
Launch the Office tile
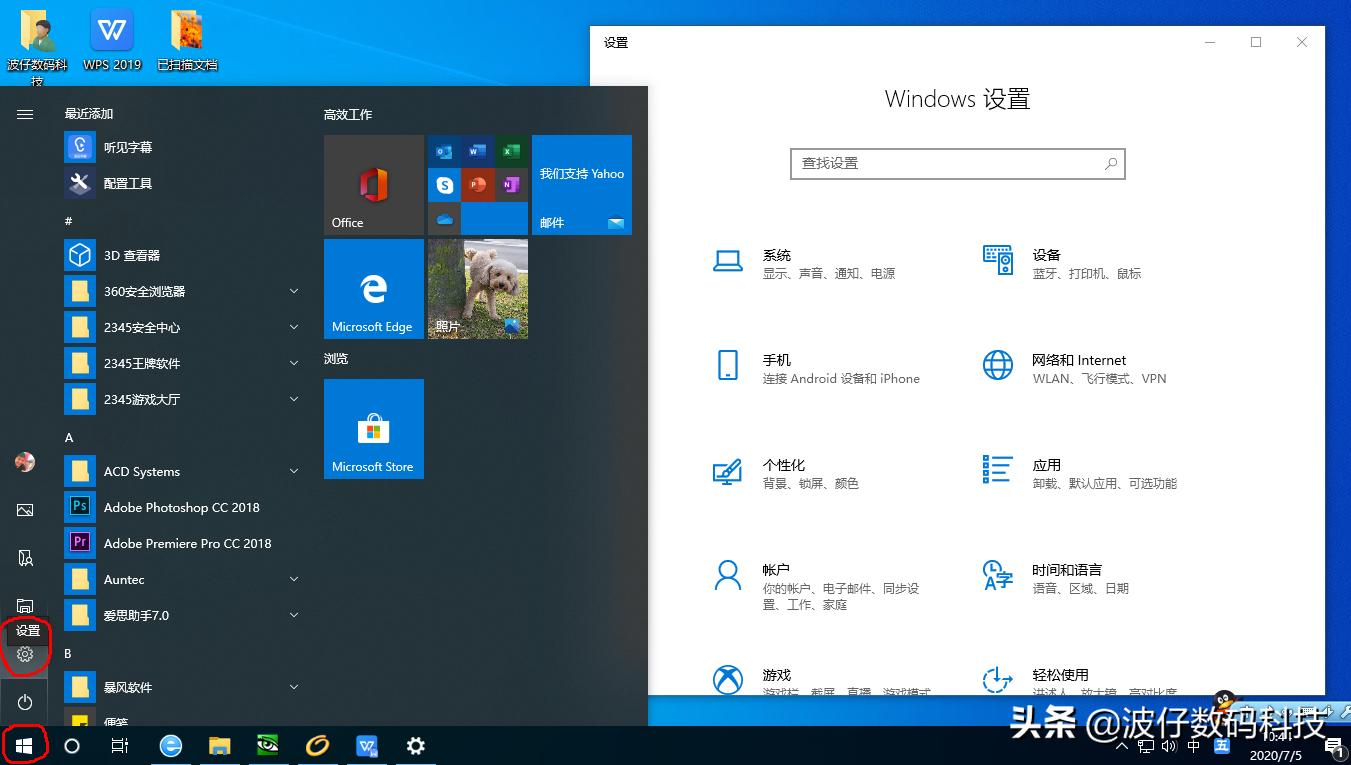click(373, 184)
